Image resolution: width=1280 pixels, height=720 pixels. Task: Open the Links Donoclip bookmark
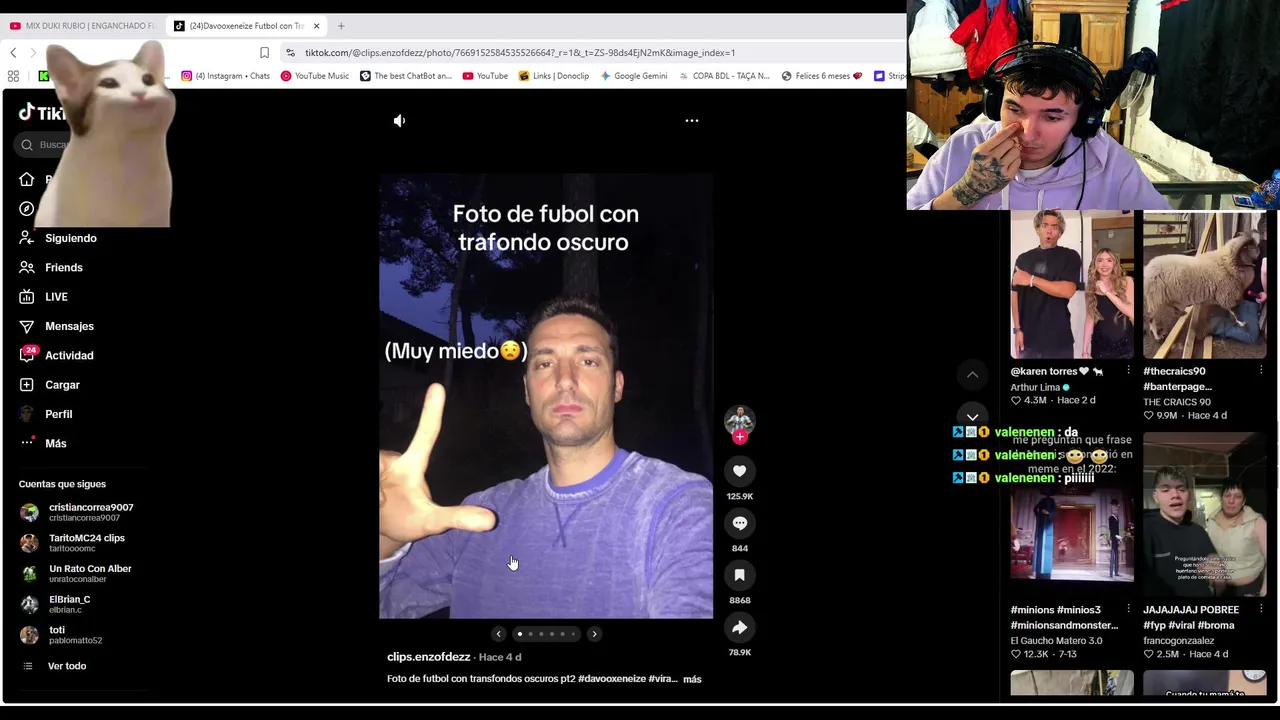(554, 76)
